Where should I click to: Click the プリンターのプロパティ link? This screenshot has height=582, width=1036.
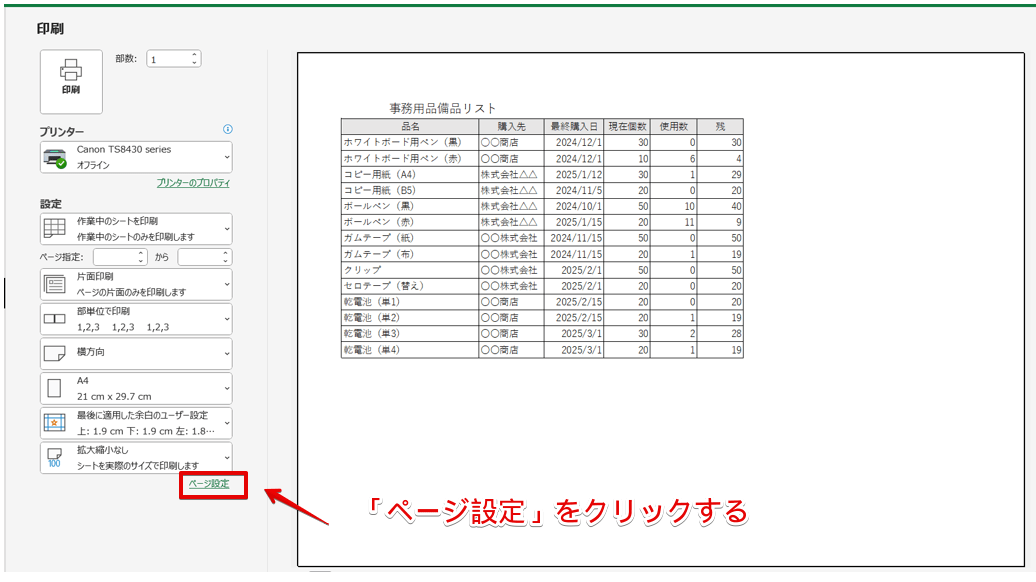point(194,184)
